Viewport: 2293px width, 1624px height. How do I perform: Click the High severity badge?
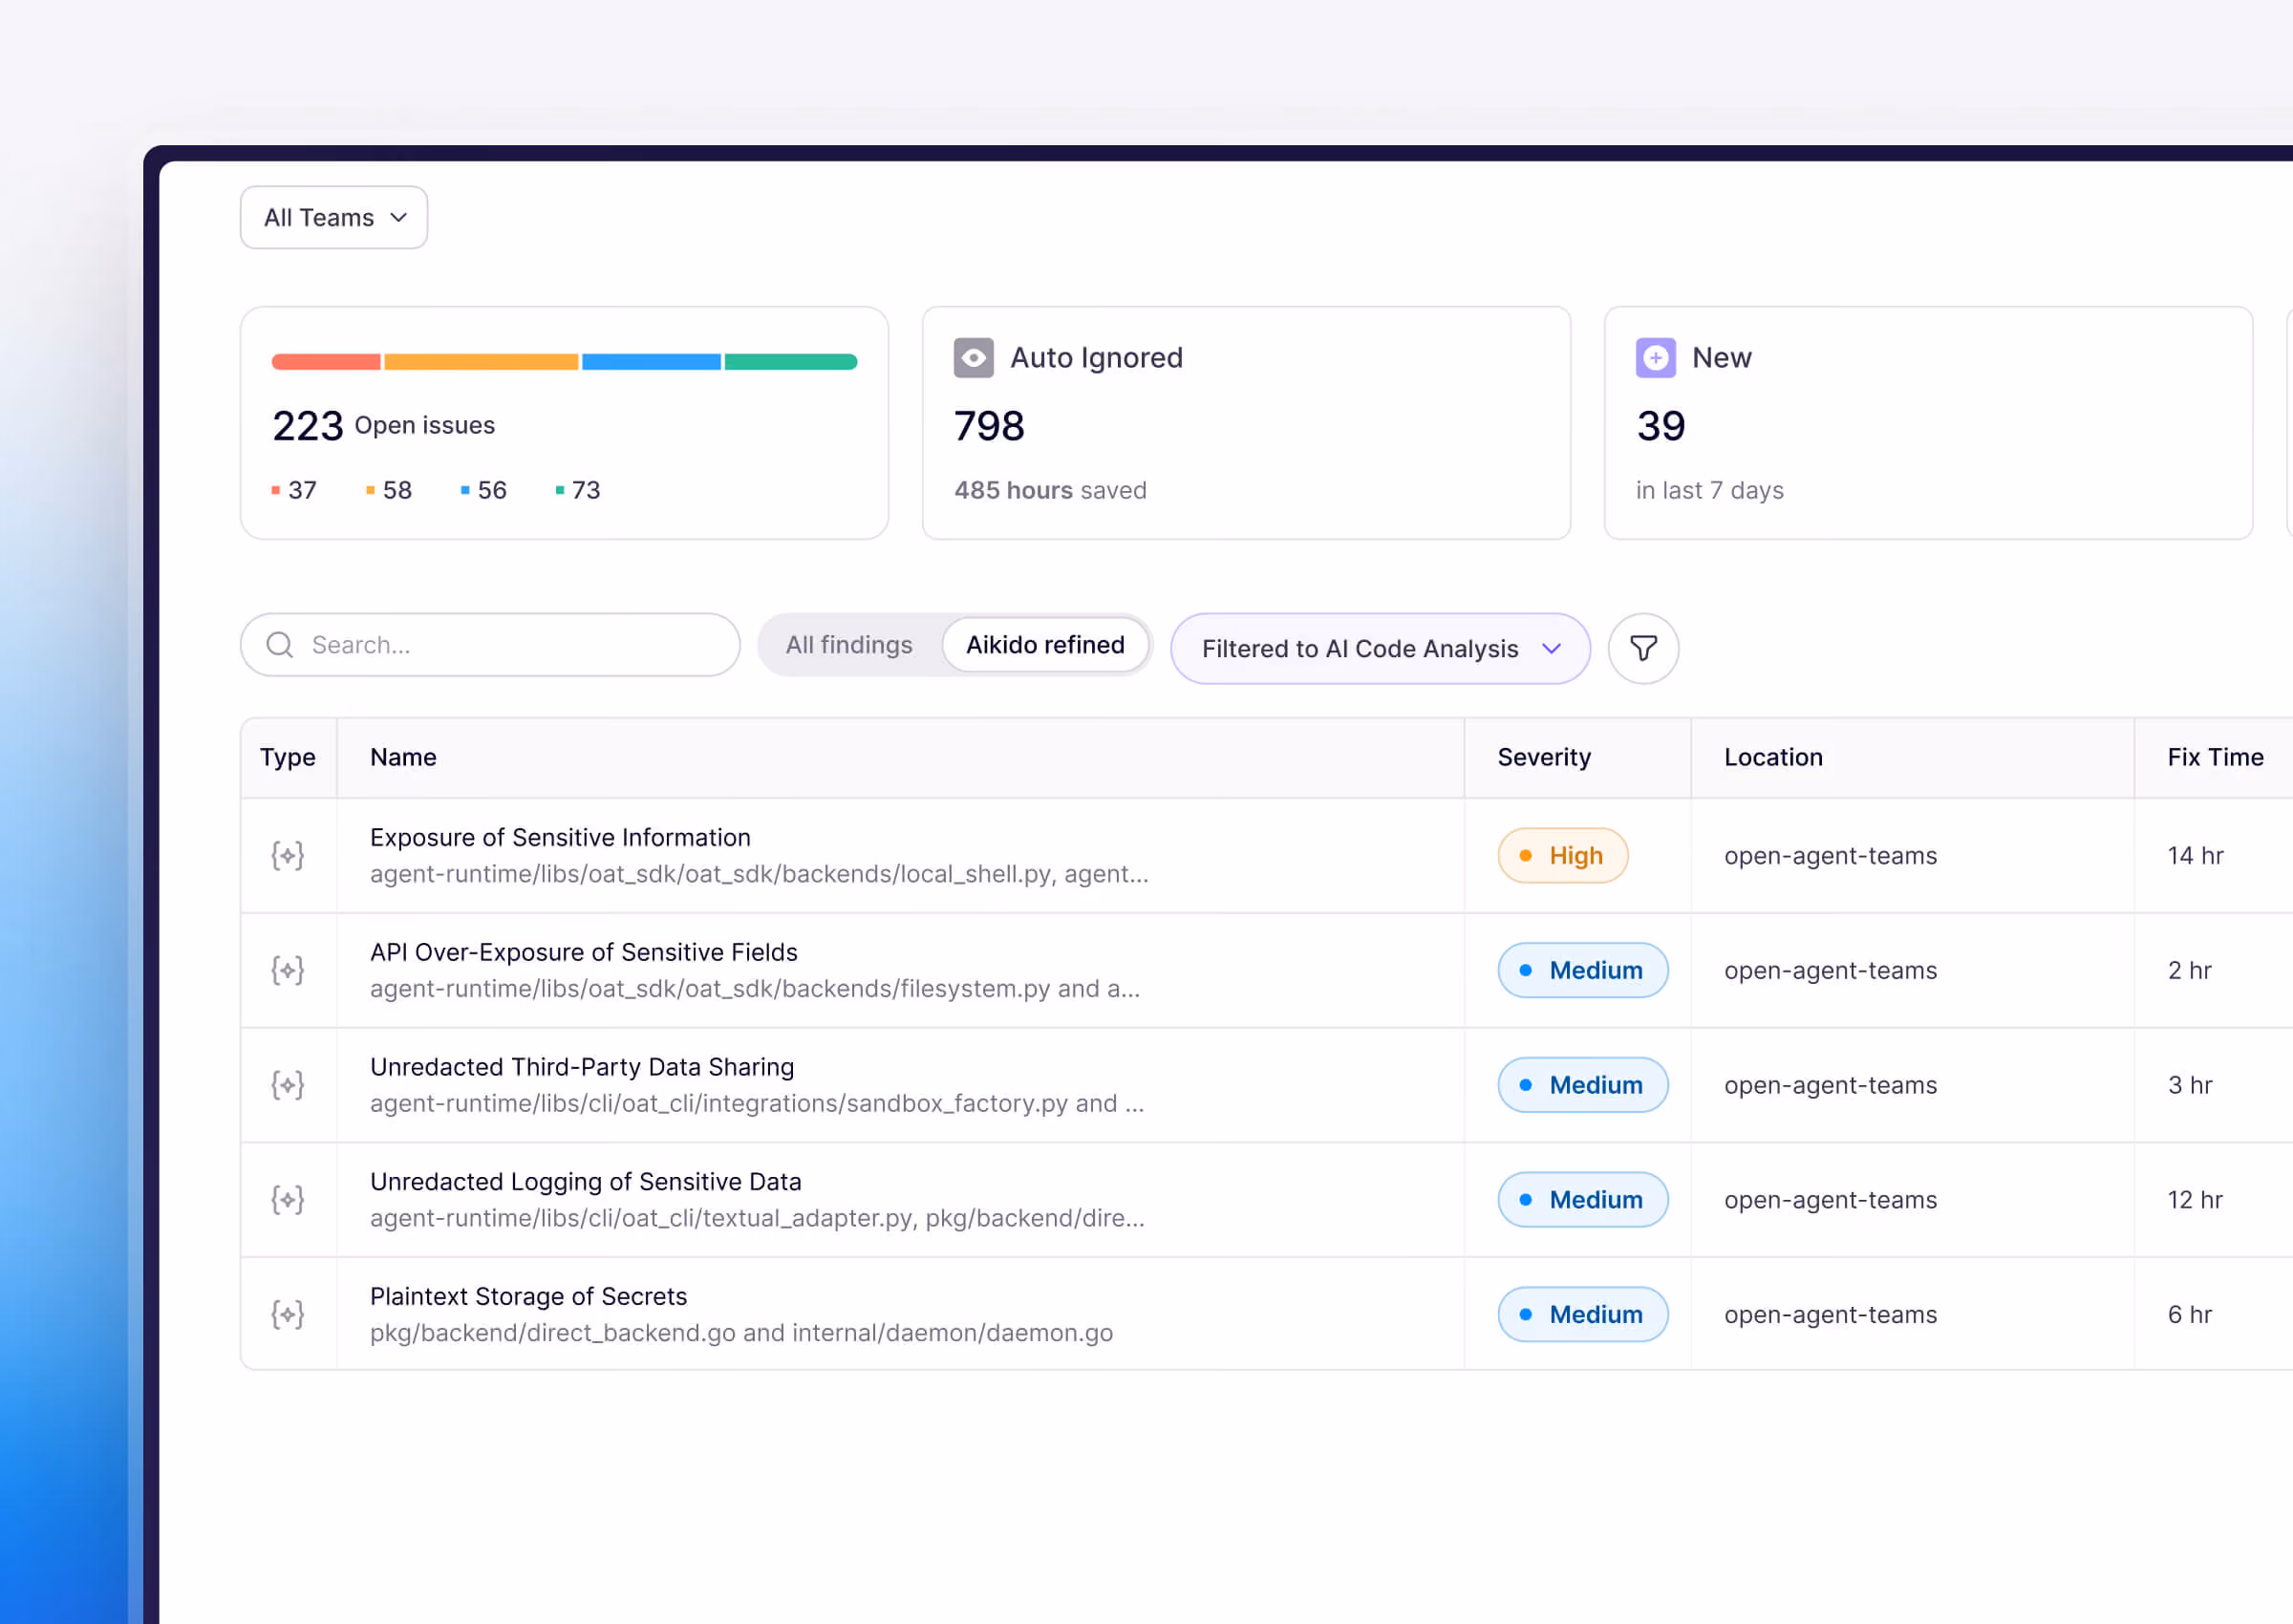(1563, 855)
